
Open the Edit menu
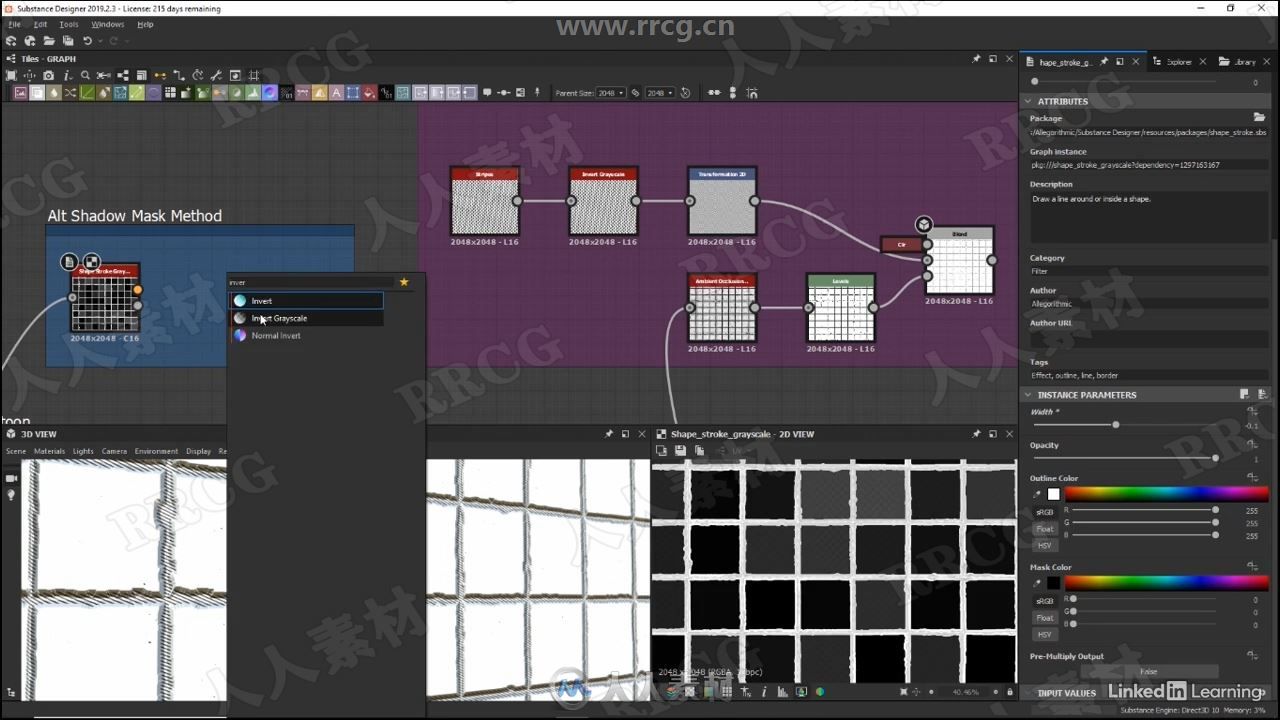40,24
